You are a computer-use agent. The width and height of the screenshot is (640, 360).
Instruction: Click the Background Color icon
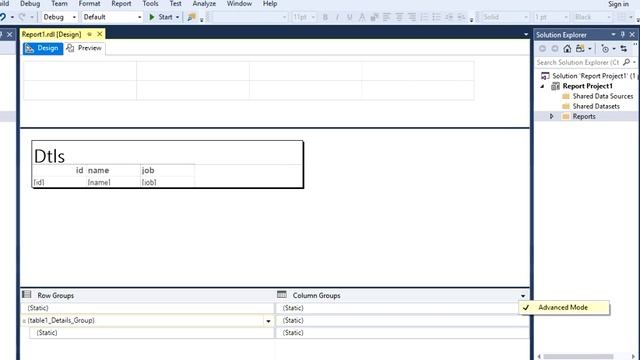tap(374, 17)
